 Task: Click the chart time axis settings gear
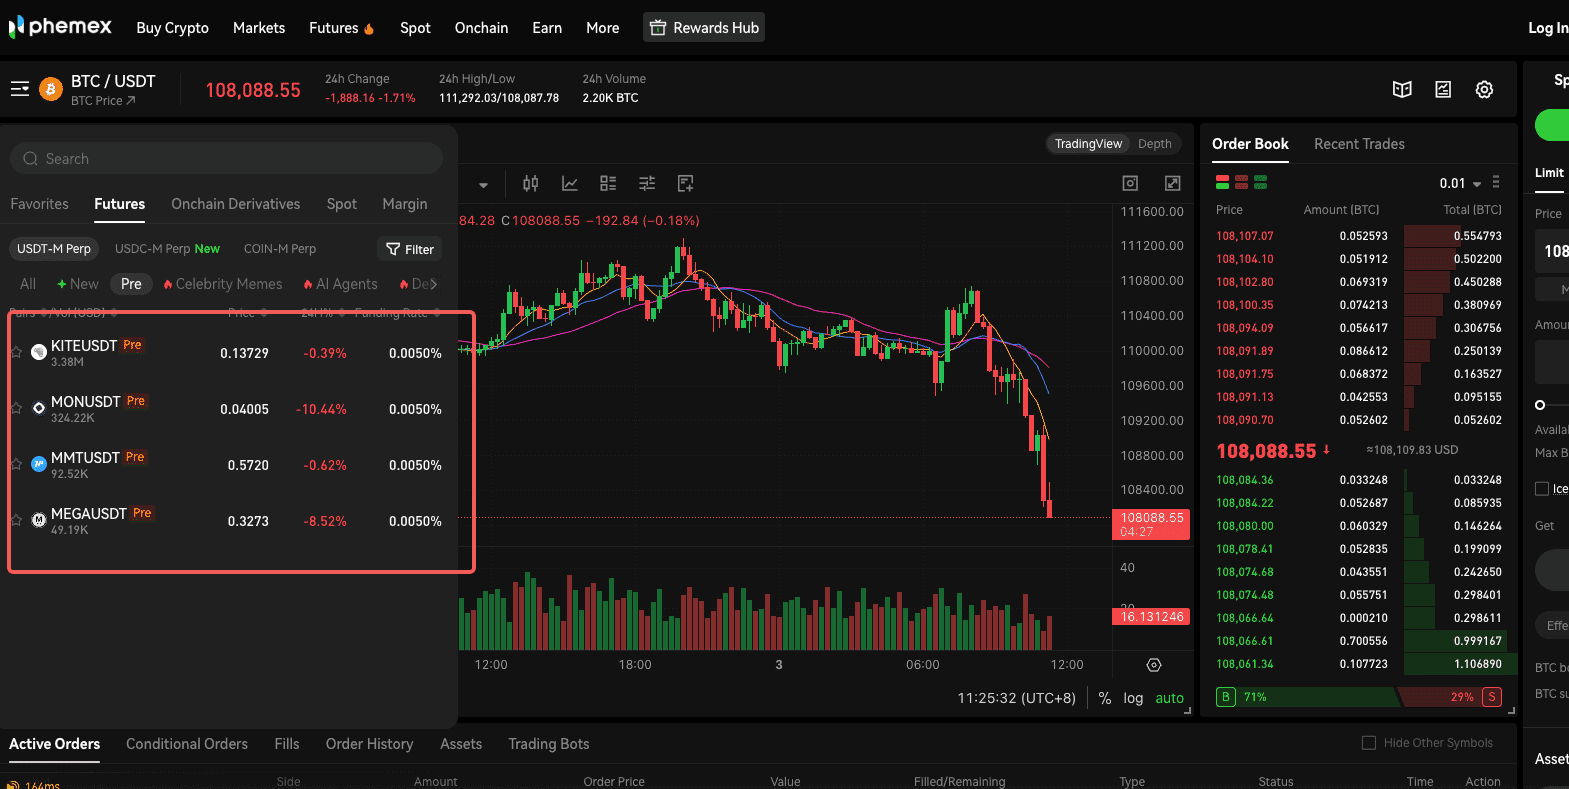(x=1153, y=665)
